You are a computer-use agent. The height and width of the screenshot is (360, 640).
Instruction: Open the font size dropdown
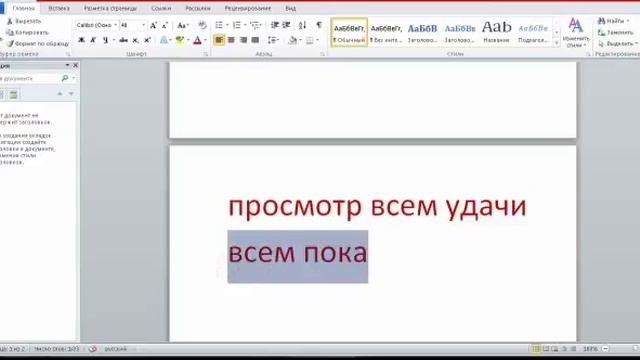click(x=143, y=25)
